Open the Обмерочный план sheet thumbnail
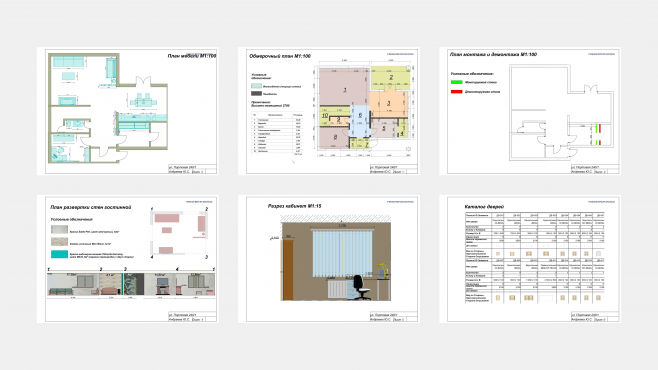This screenshot has height=370, width=658. pos(329,111)
